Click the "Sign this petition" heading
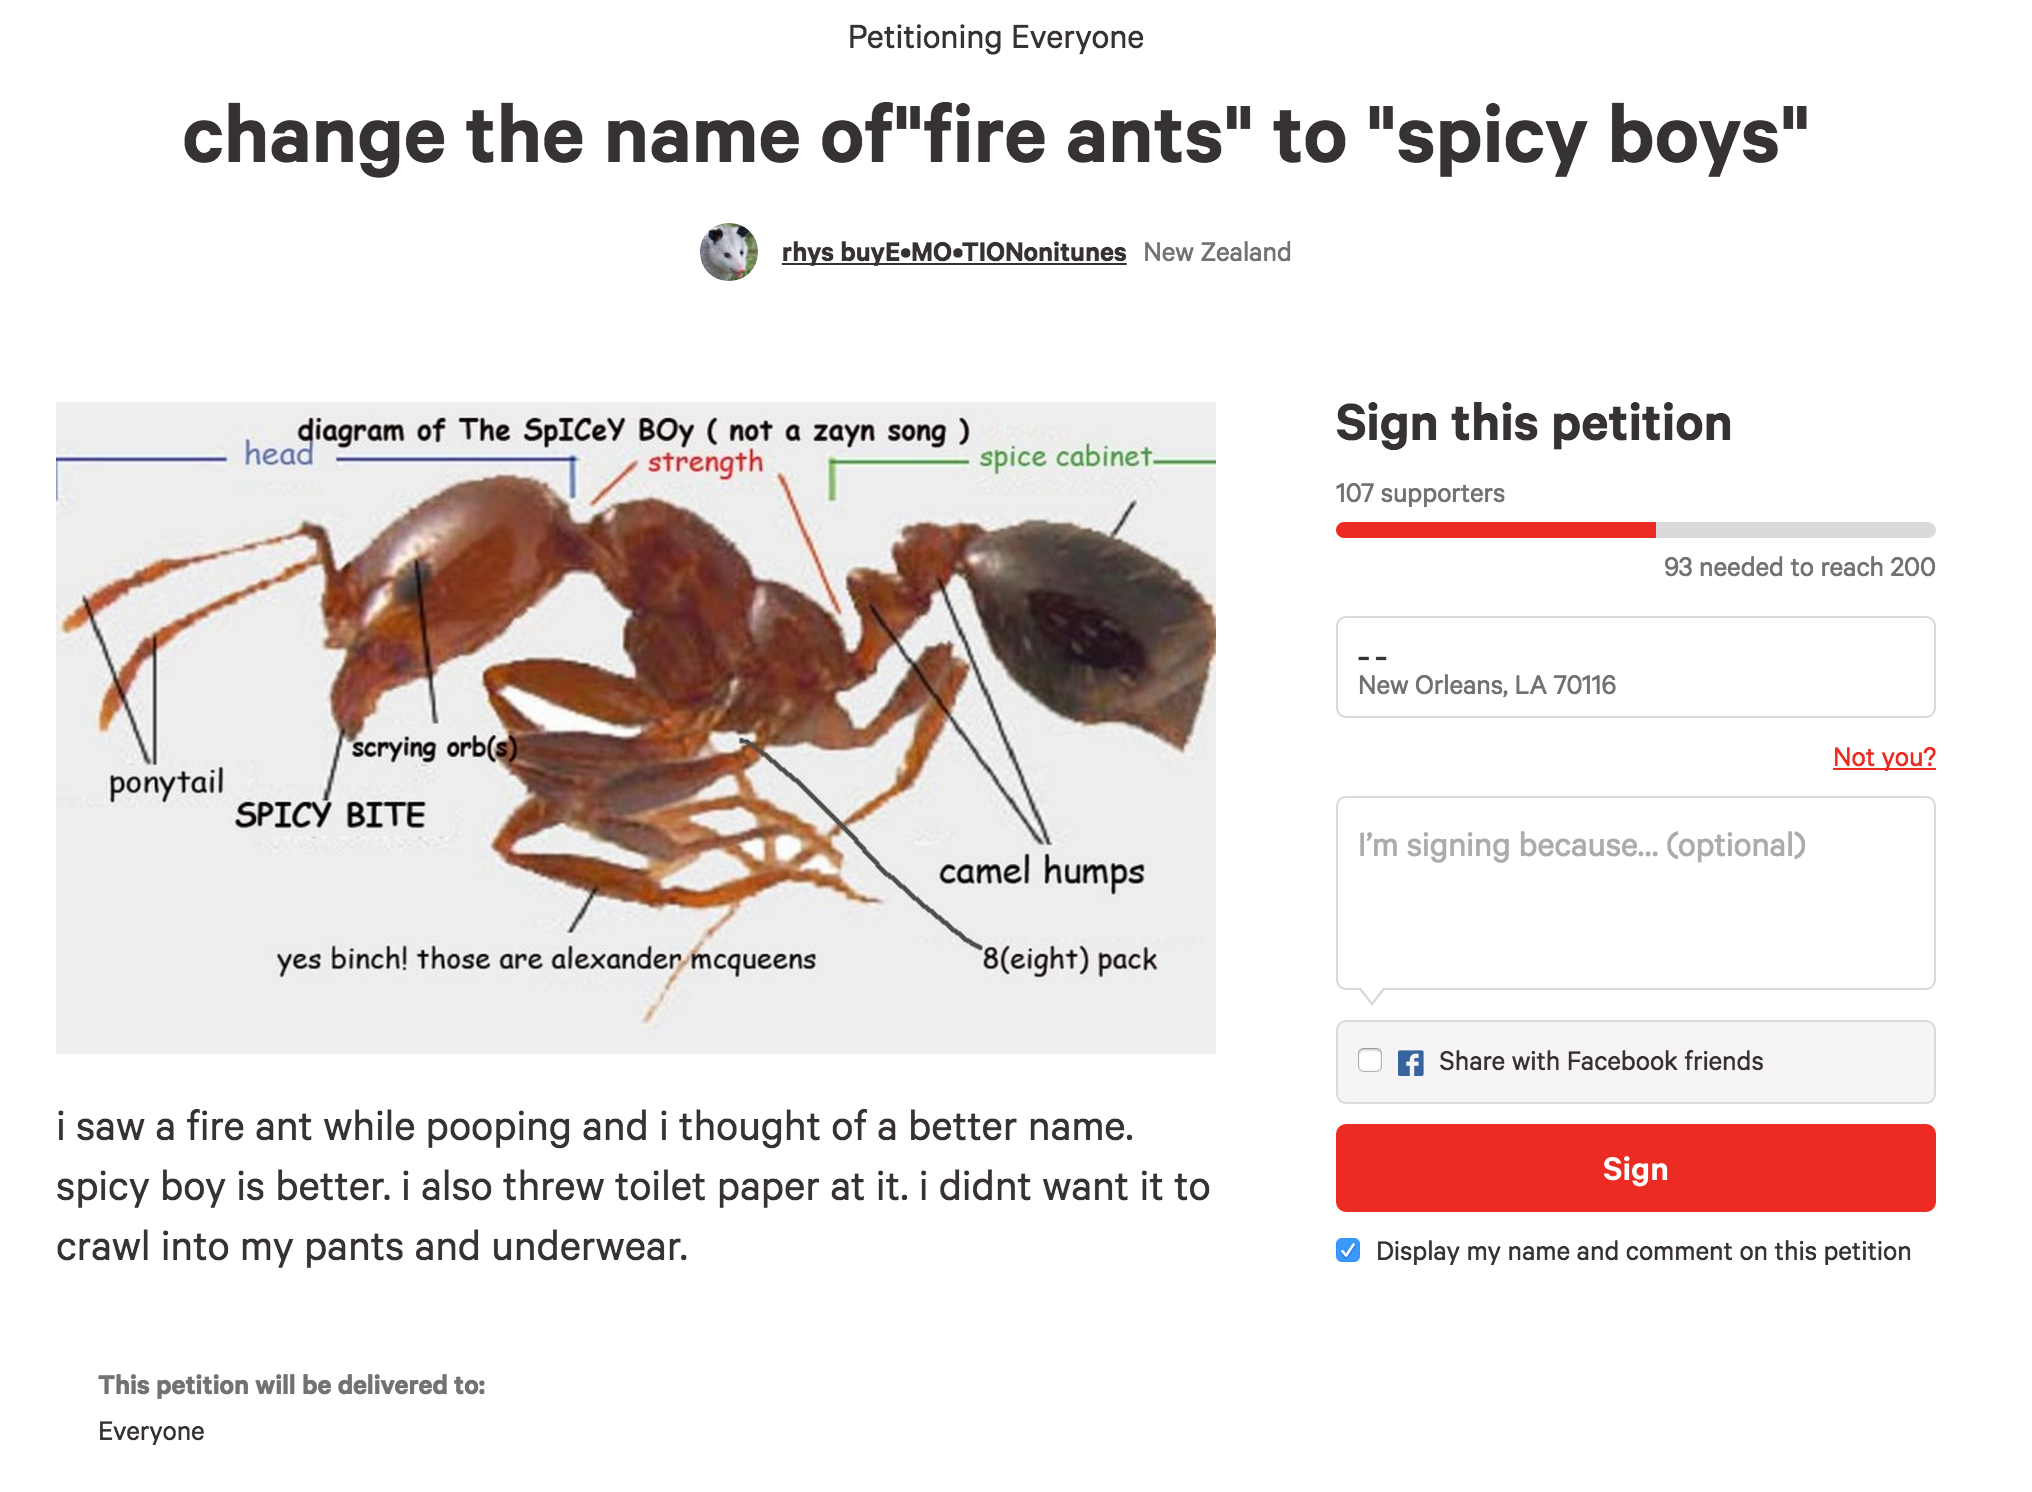This screenshot has width=2032, height=1492. pyautogui.click(x=1533, y=423)
